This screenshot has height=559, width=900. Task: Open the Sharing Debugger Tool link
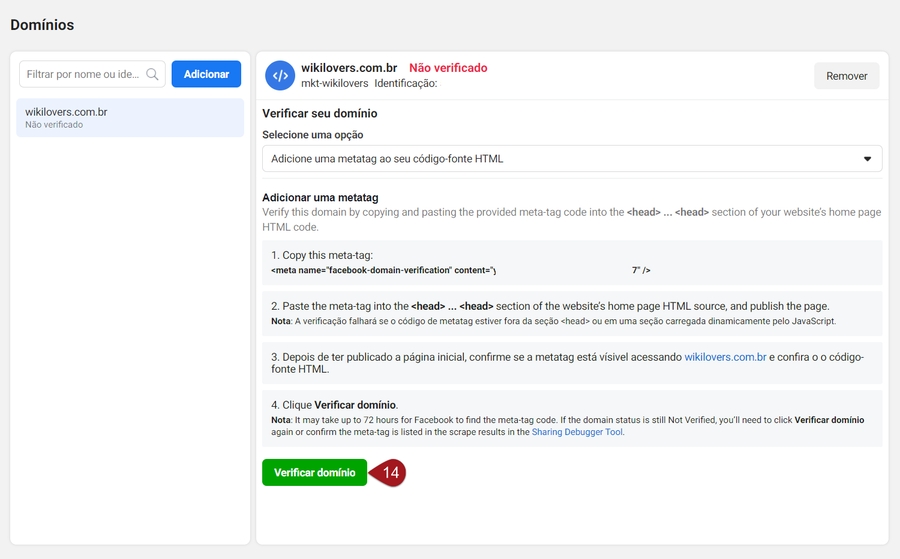(x=577, y=433)
